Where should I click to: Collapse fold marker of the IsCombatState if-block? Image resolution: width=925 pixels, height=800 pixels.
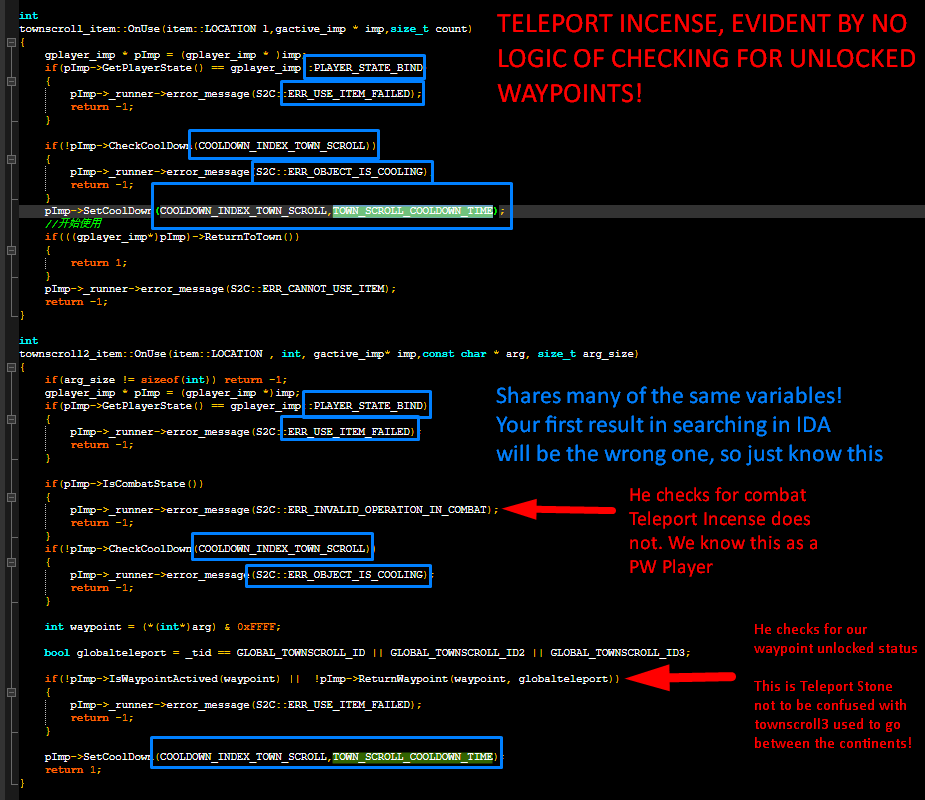pos(11,497)
